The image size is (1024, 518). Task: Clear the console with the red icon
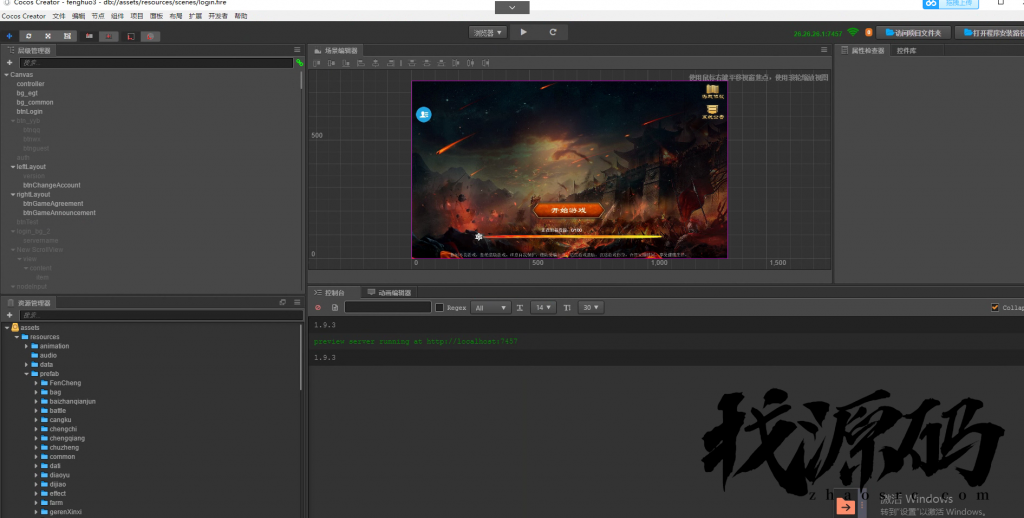click(x=318, y=308)
